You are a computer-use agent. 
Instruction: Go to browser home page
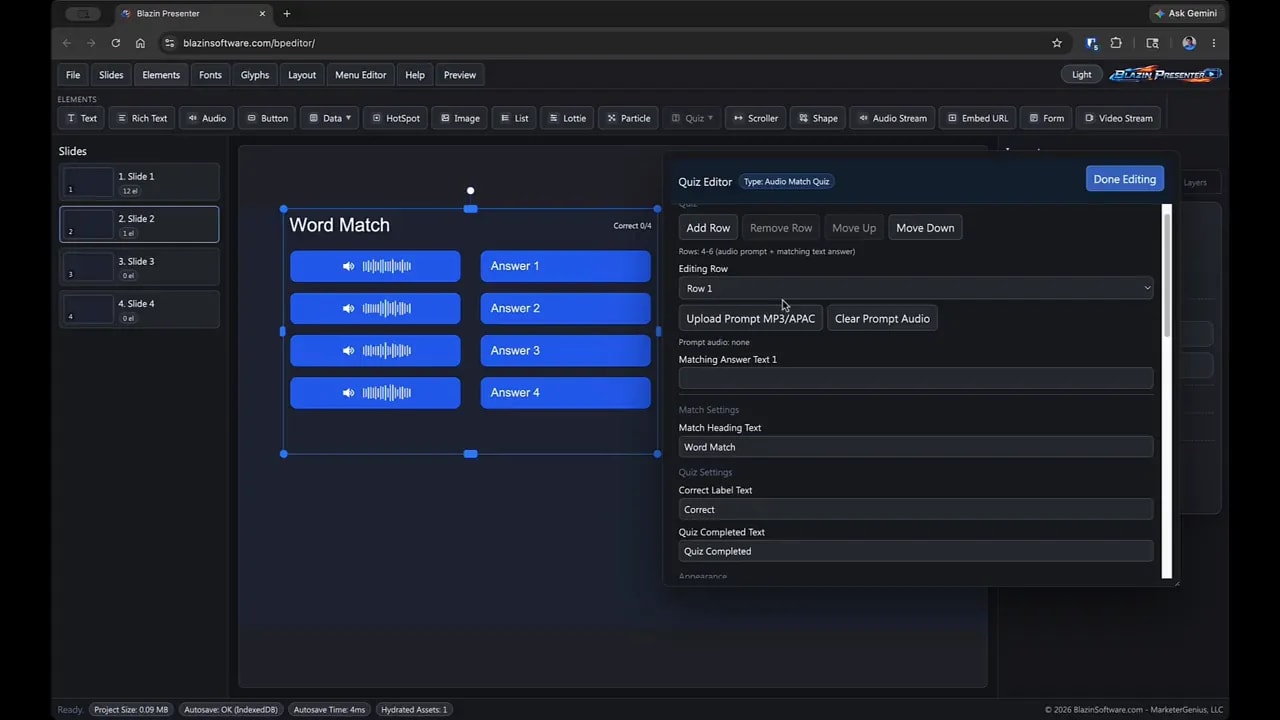140,43
